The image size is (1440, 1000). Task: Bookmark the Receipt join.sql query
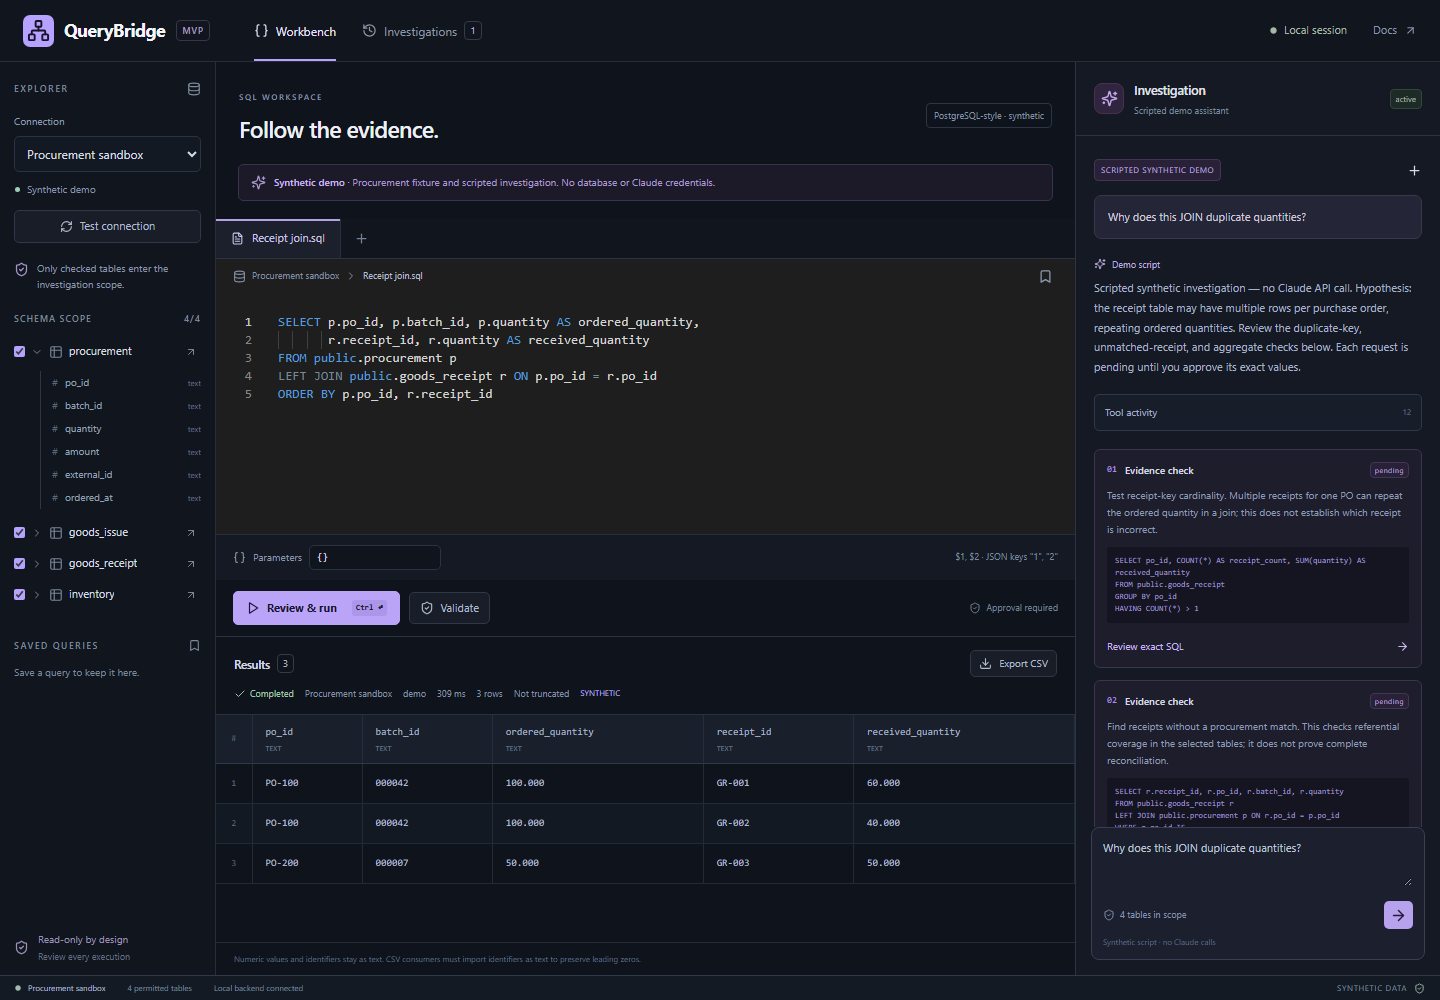coord(1045,276)
